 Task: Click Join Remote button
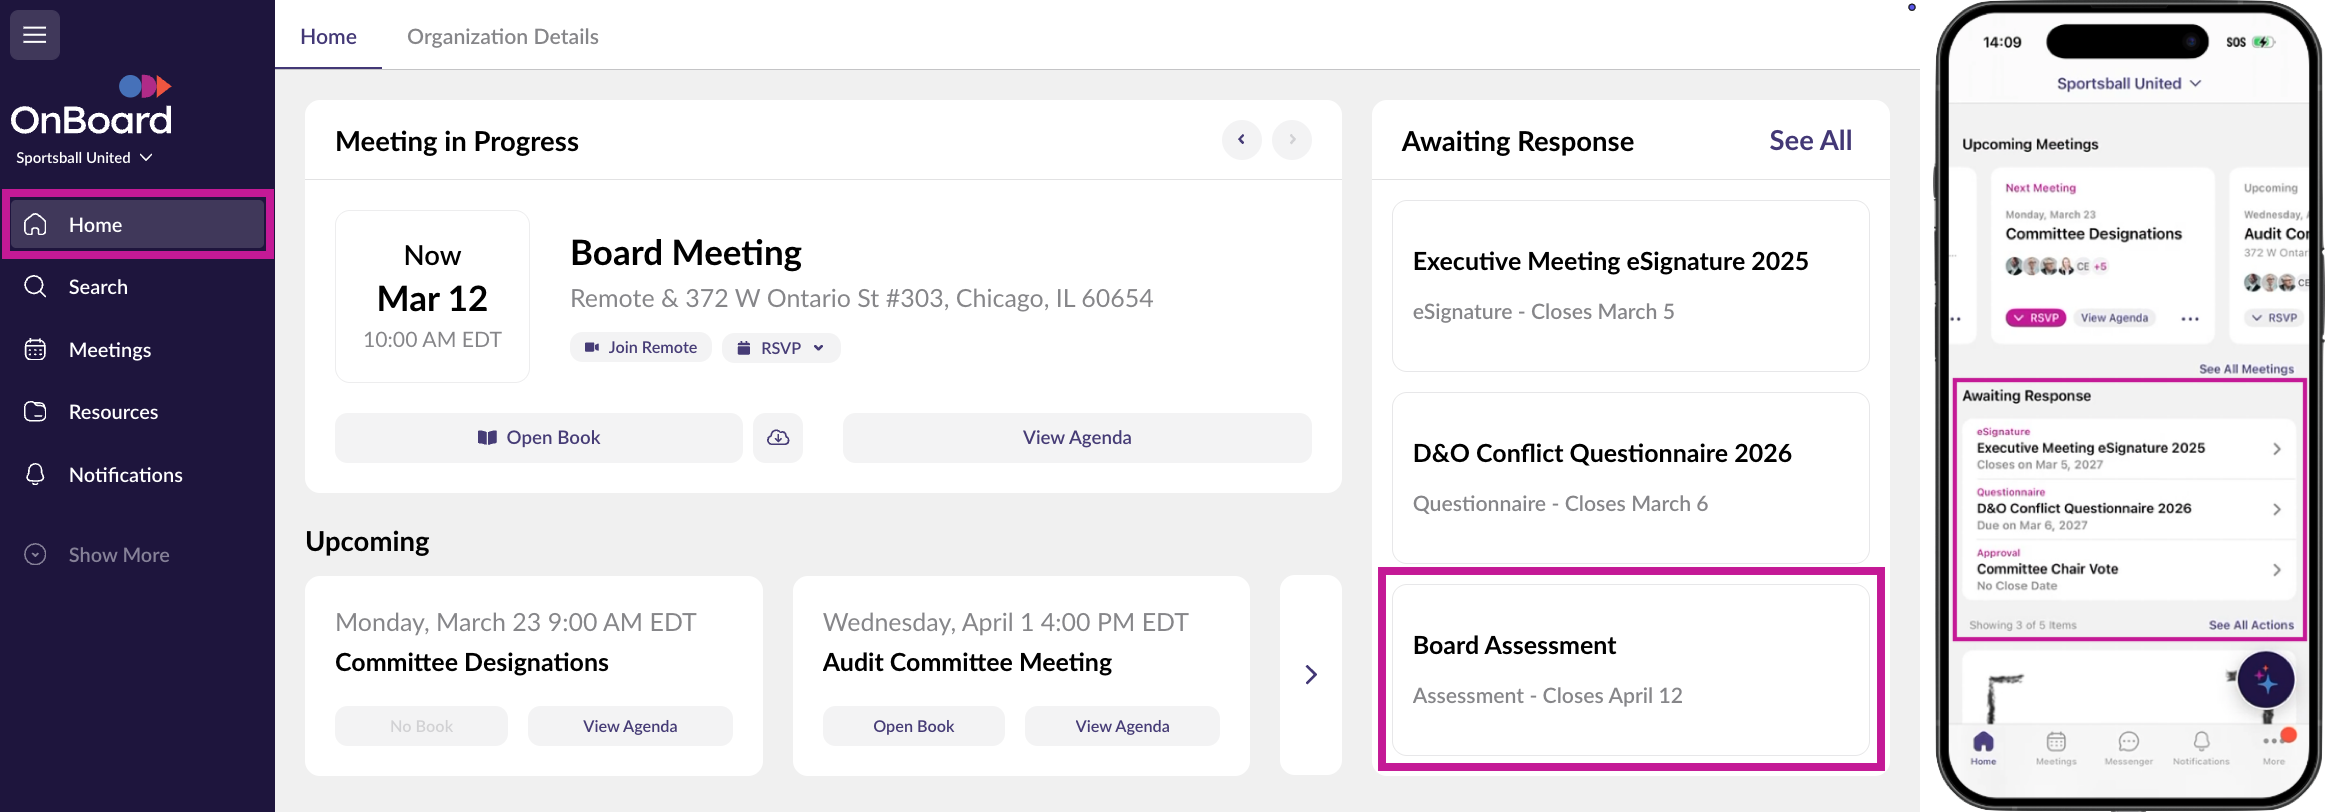click(x=641, y=348)
